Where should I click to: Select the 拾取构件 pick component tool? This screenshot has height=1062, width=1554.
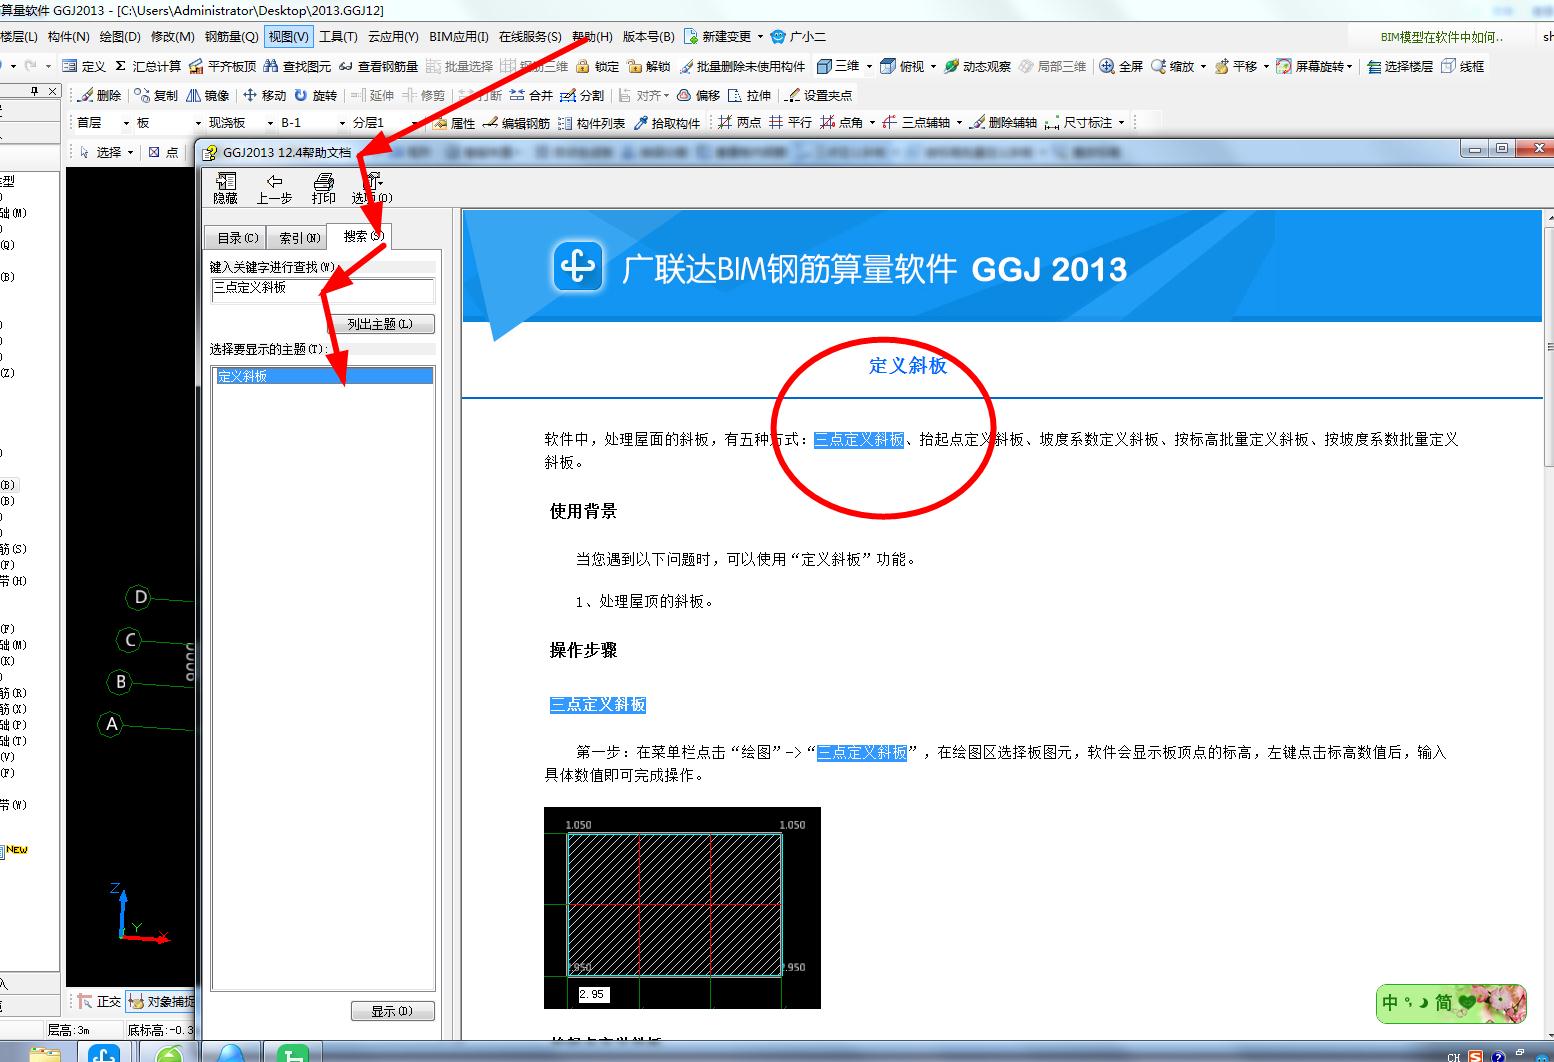point(666,123)
